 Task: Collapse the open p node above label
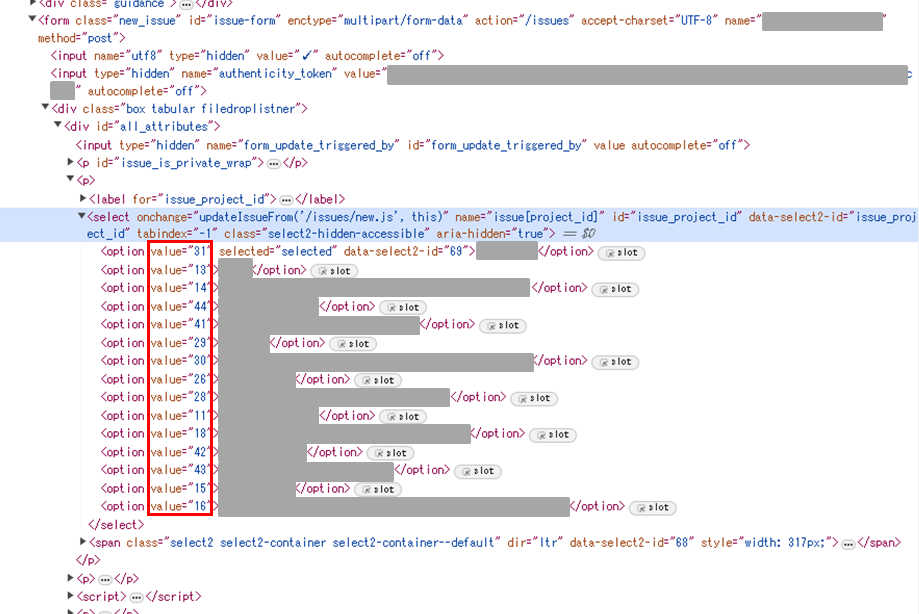point(70,179)
